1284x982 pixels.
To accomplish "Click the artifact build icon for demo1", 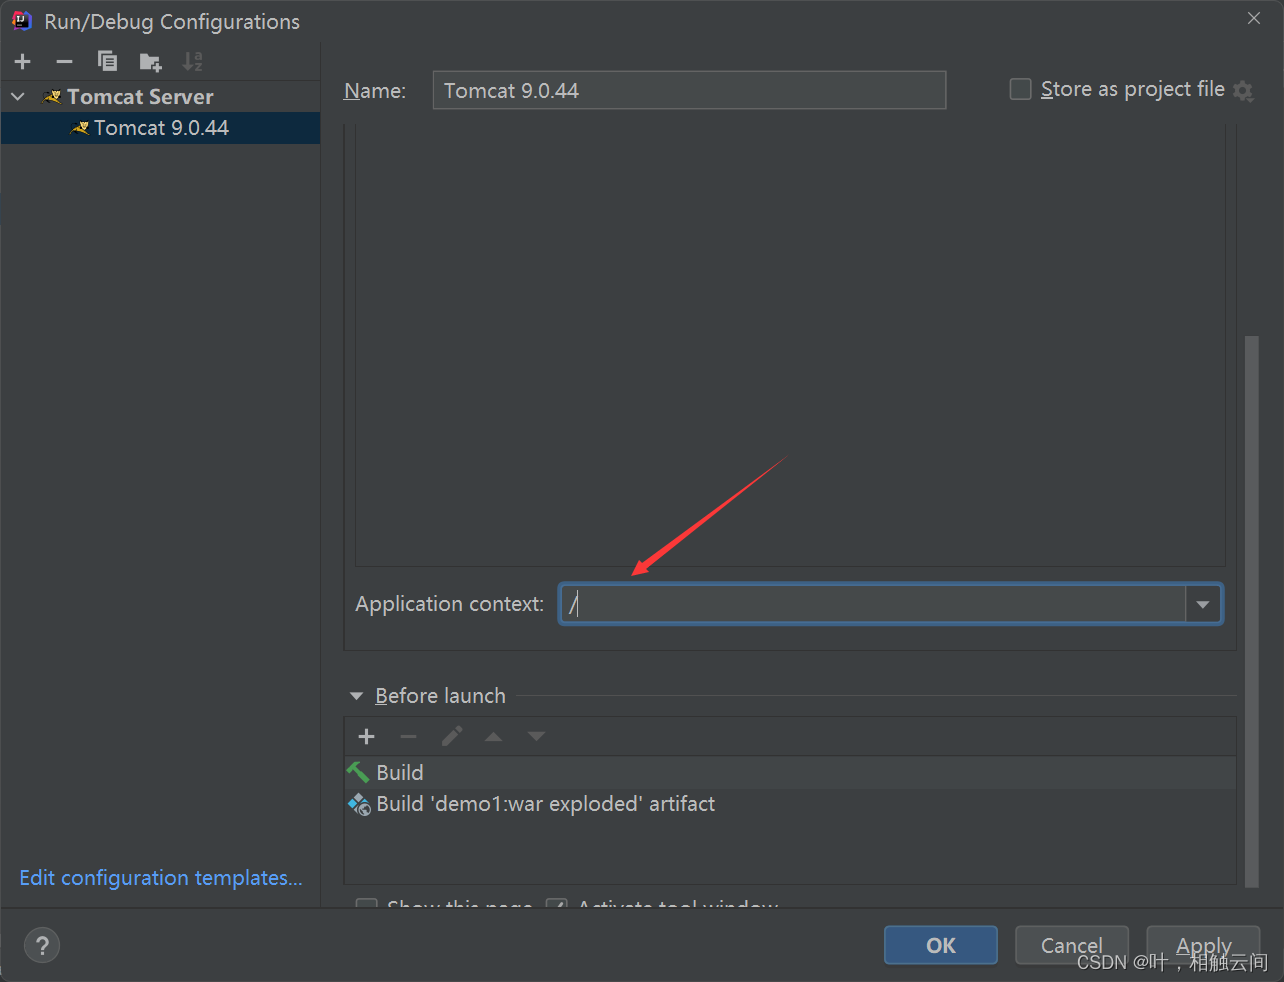I will coord(359,804).
